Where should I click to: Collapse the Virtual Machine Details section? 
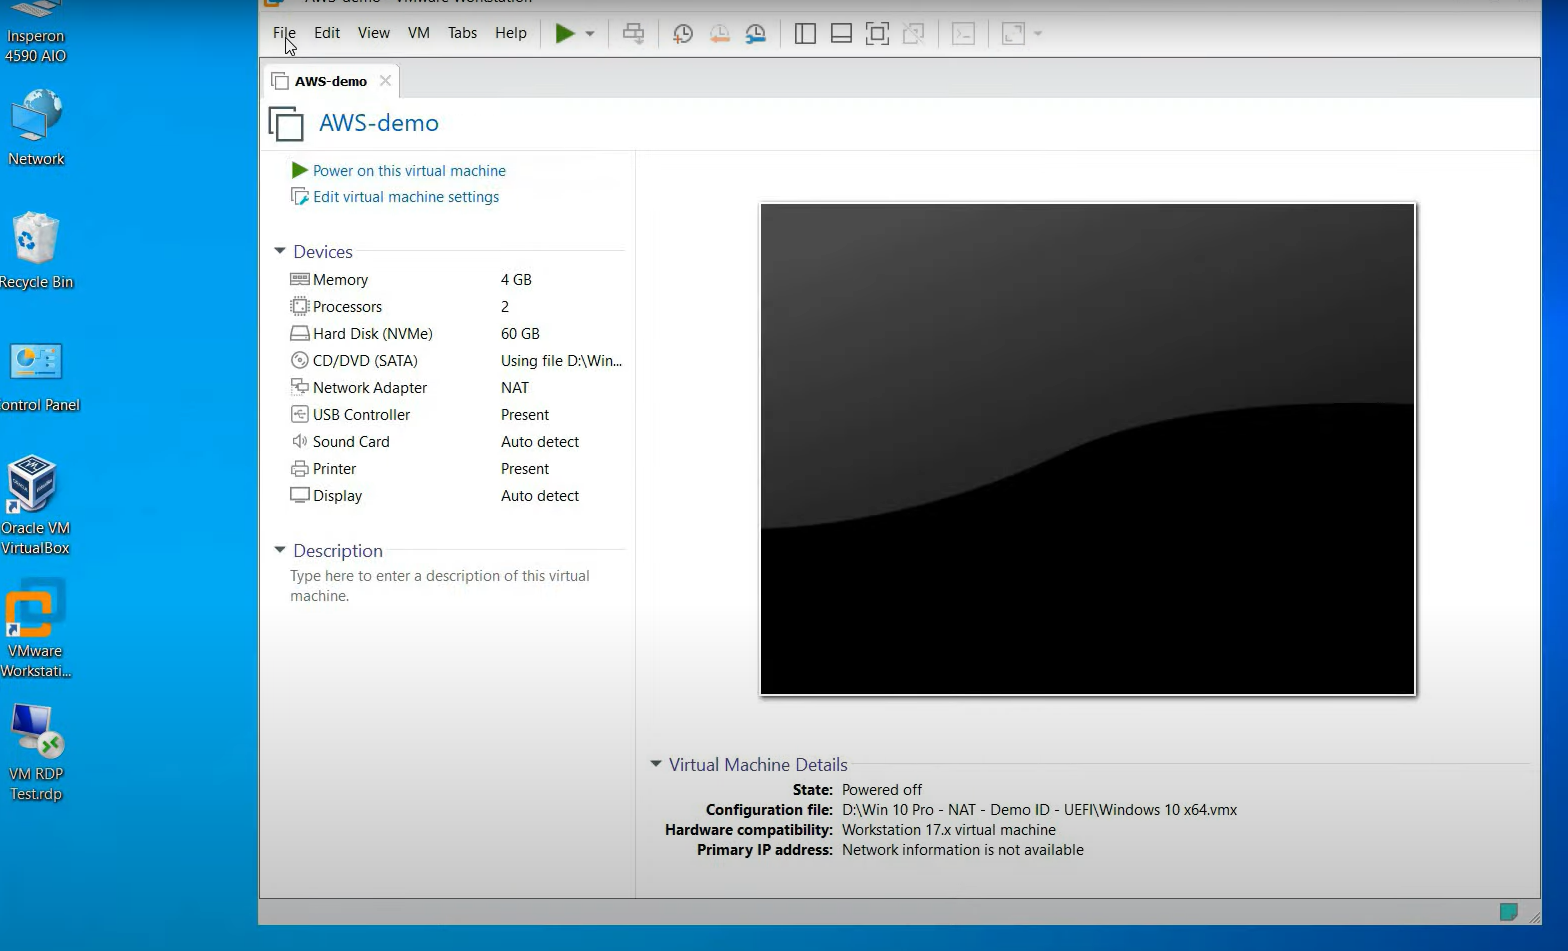coord(656,764)
